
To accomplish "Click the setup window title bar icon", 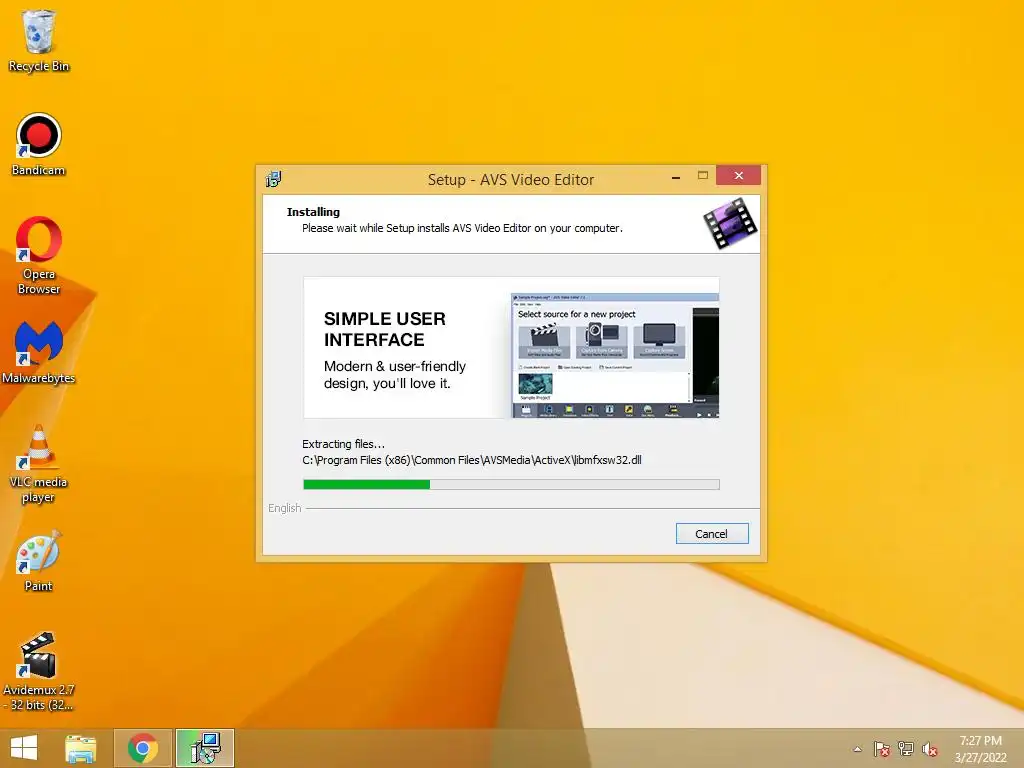I will click(274, 179).
